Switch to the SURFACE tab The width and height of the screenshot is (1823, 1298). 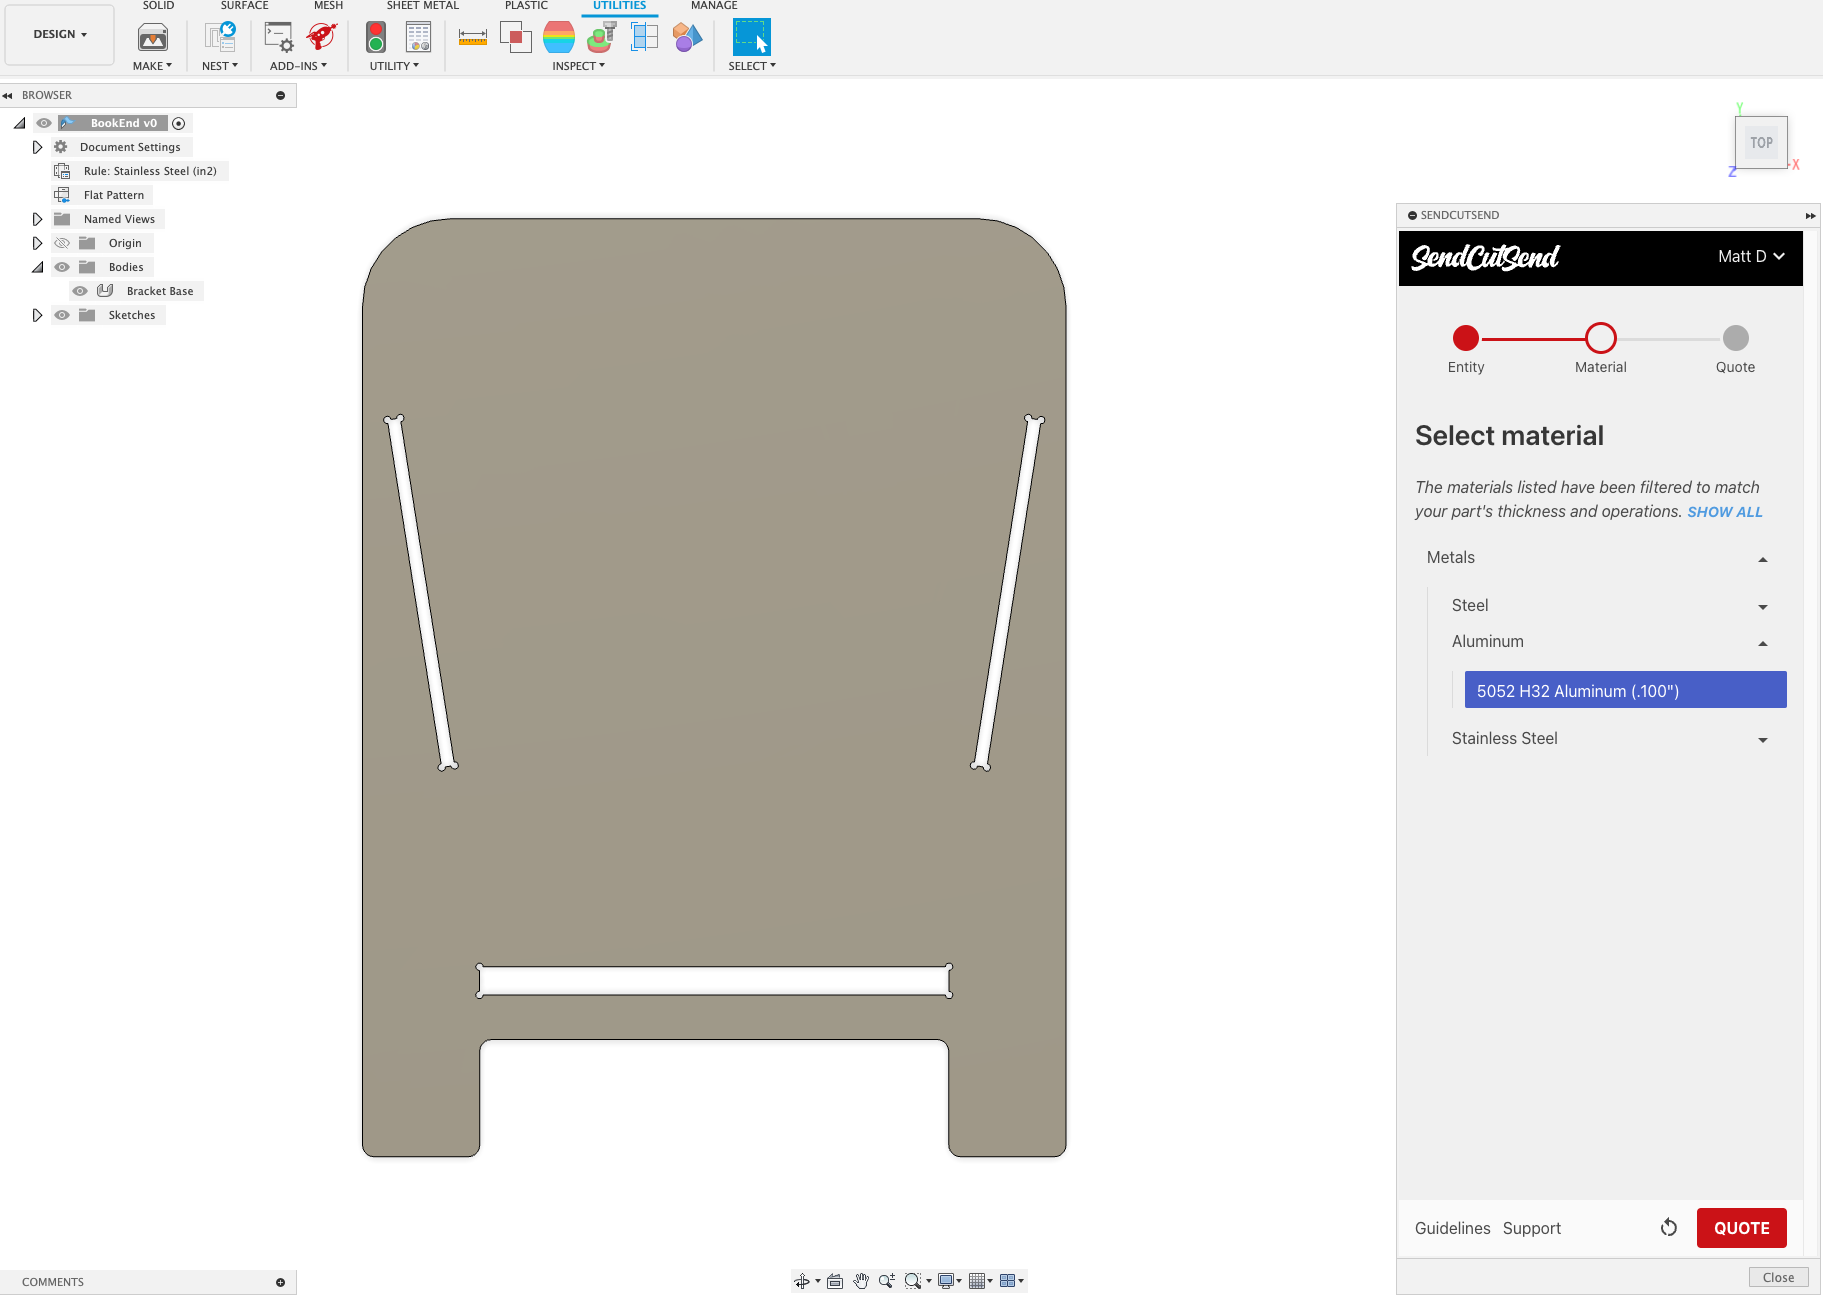244,6
